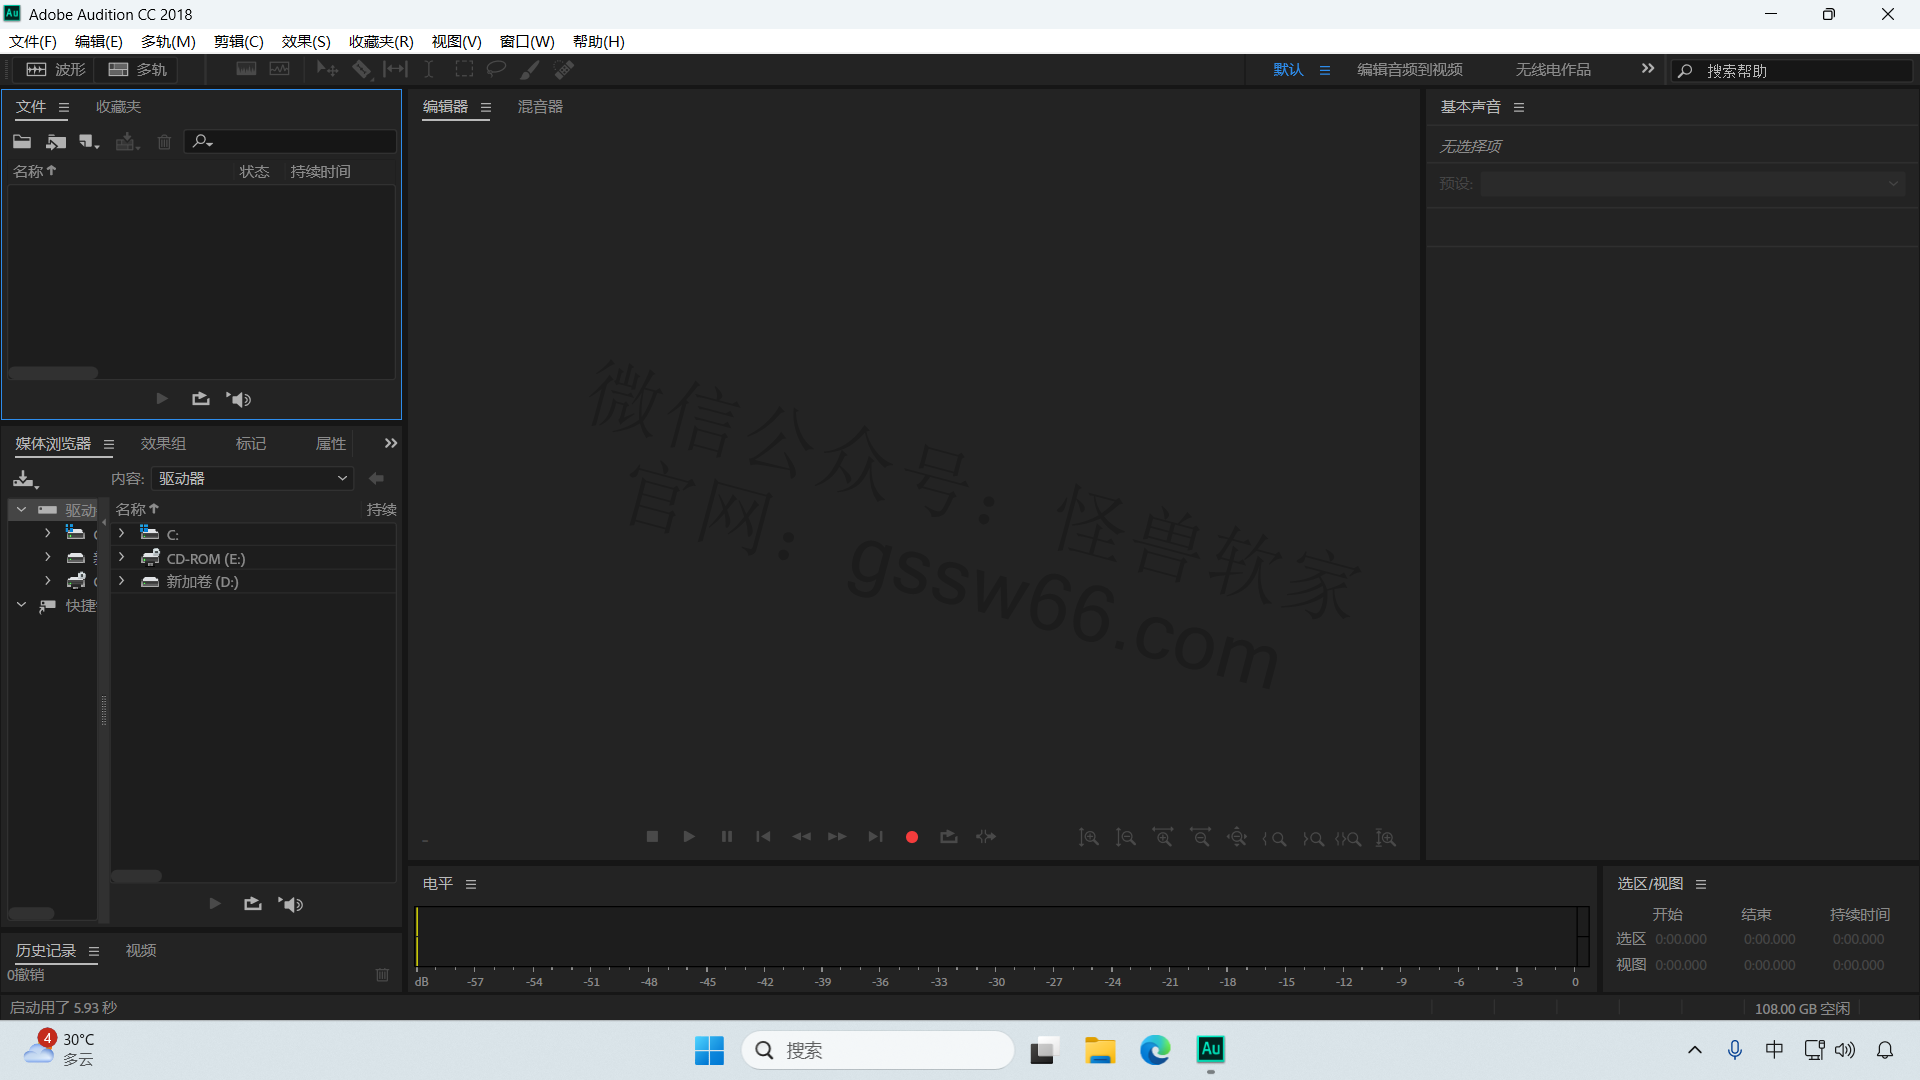Select 无线电作品 workspace
This screenshot has height=1080, width=1920.
click(x=1553, y=69)
